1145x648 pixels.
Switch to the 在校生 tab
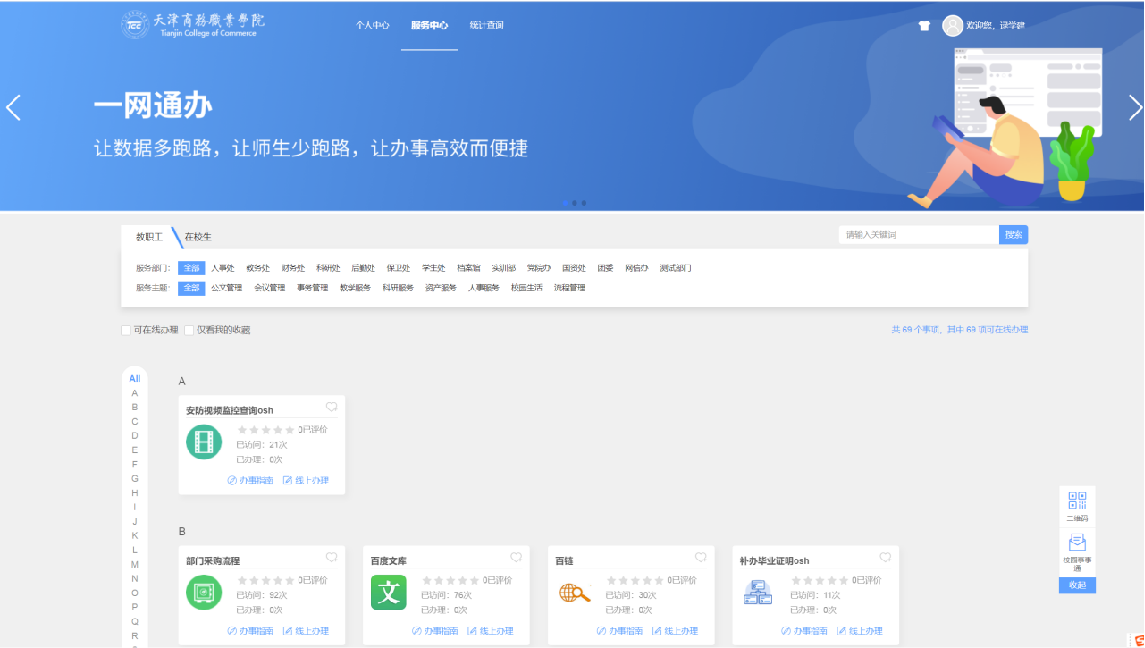198,237
